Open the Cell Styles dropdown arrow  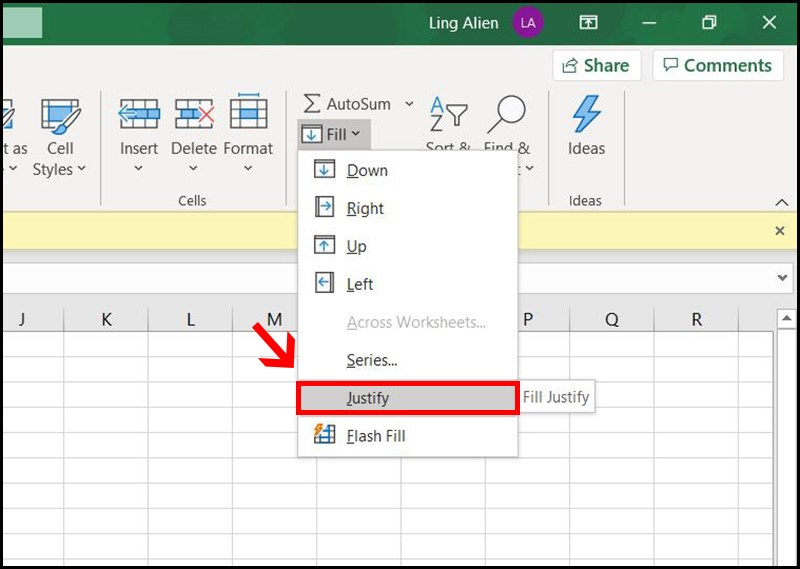coord(82,168)
